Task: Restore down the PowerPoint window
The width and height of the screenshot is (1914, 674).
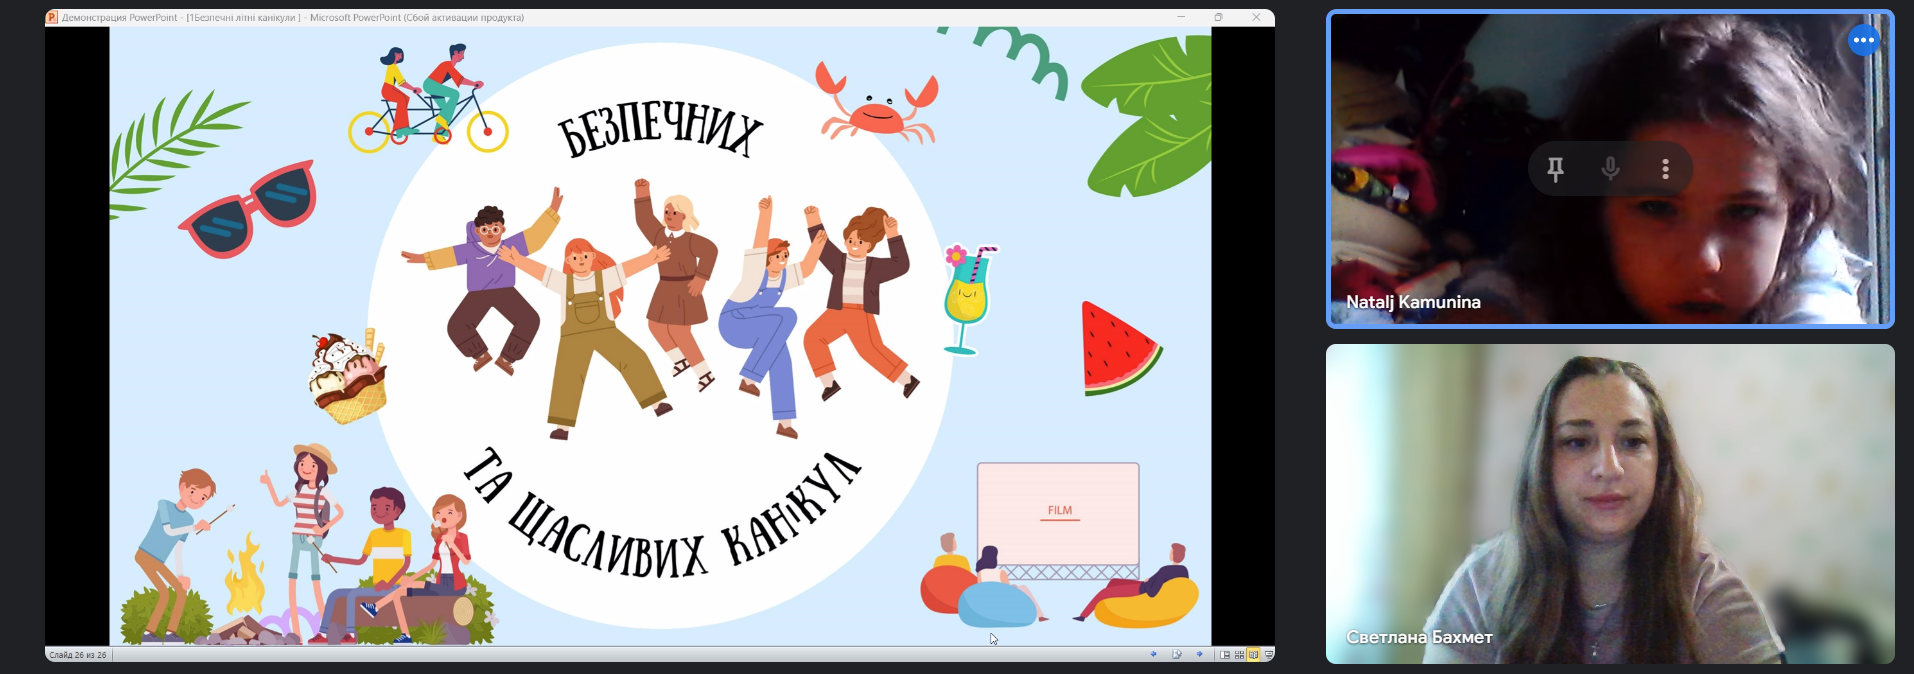Action: click(x=1218, y=17)
